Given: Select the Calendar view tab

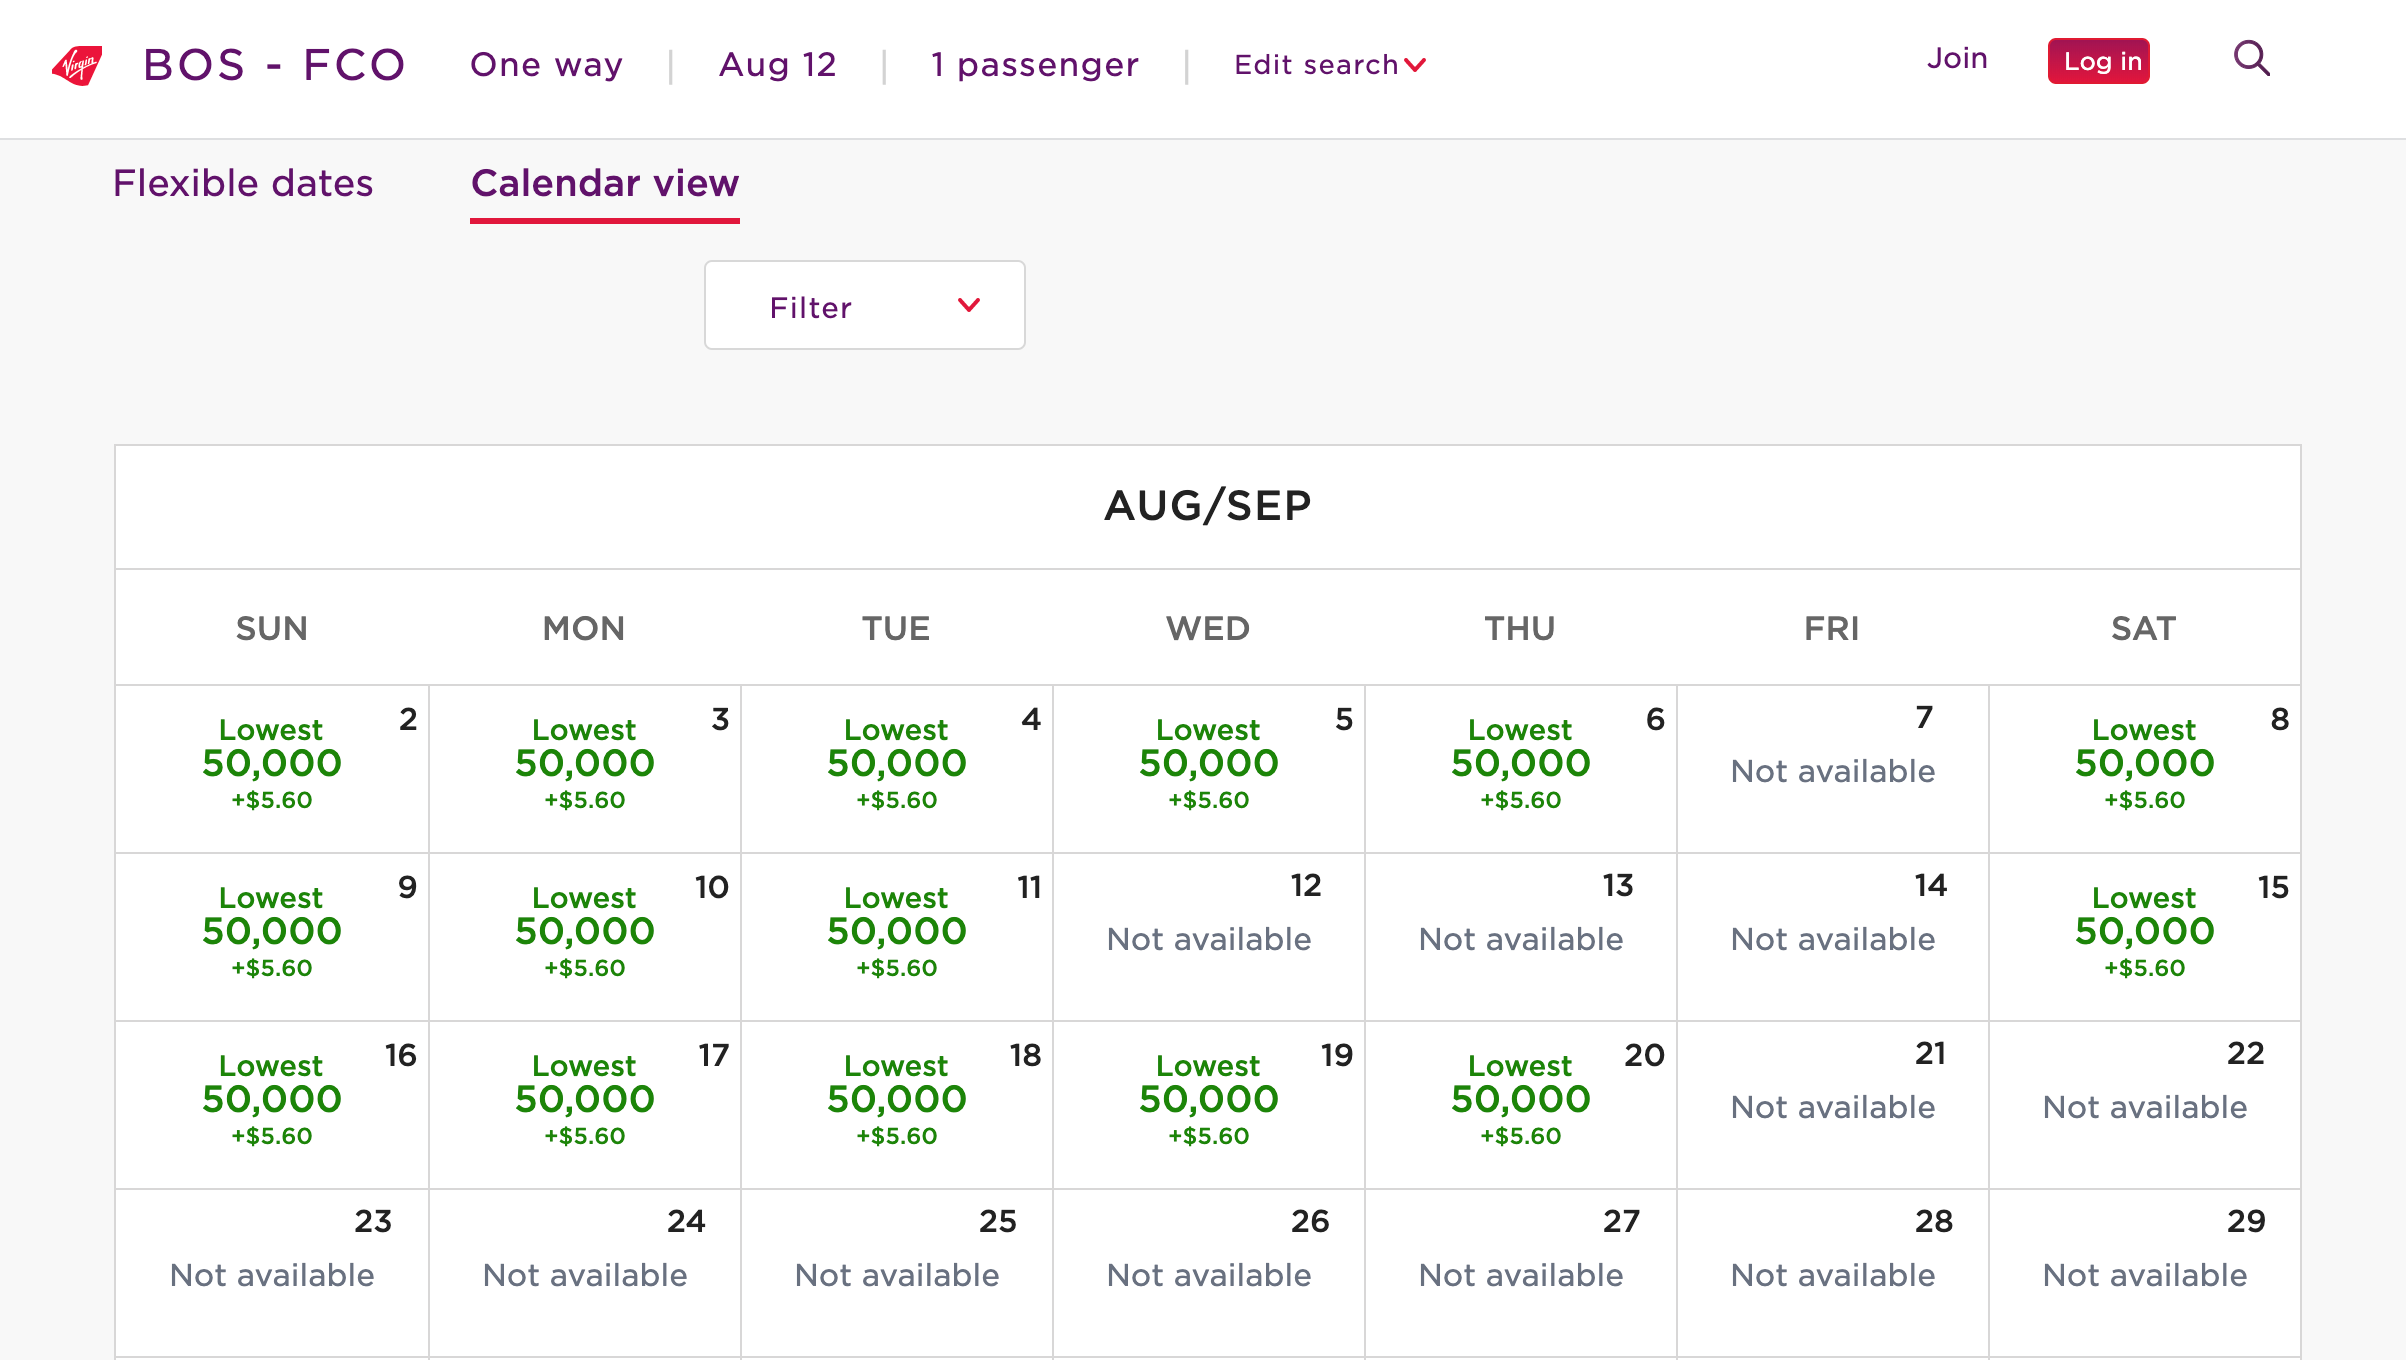Looking at the screenshot, I should coord(605,185).
